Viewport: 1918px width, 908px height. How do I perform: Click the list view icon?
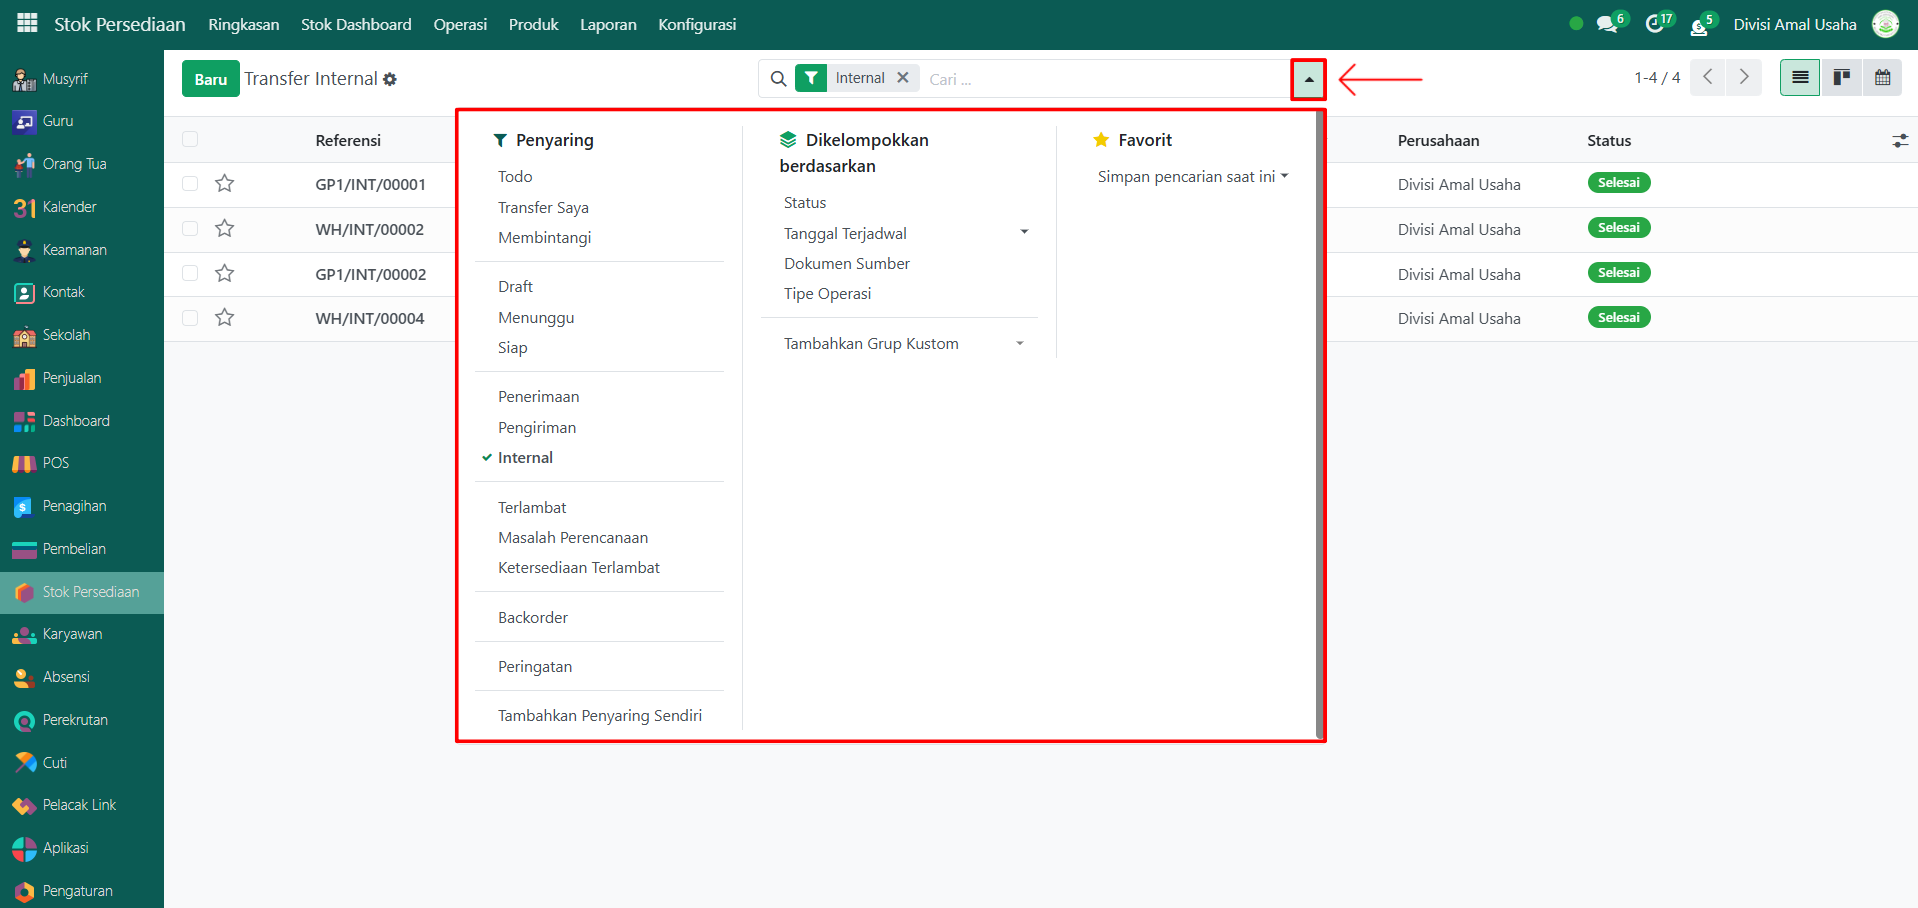point(1800,78)
